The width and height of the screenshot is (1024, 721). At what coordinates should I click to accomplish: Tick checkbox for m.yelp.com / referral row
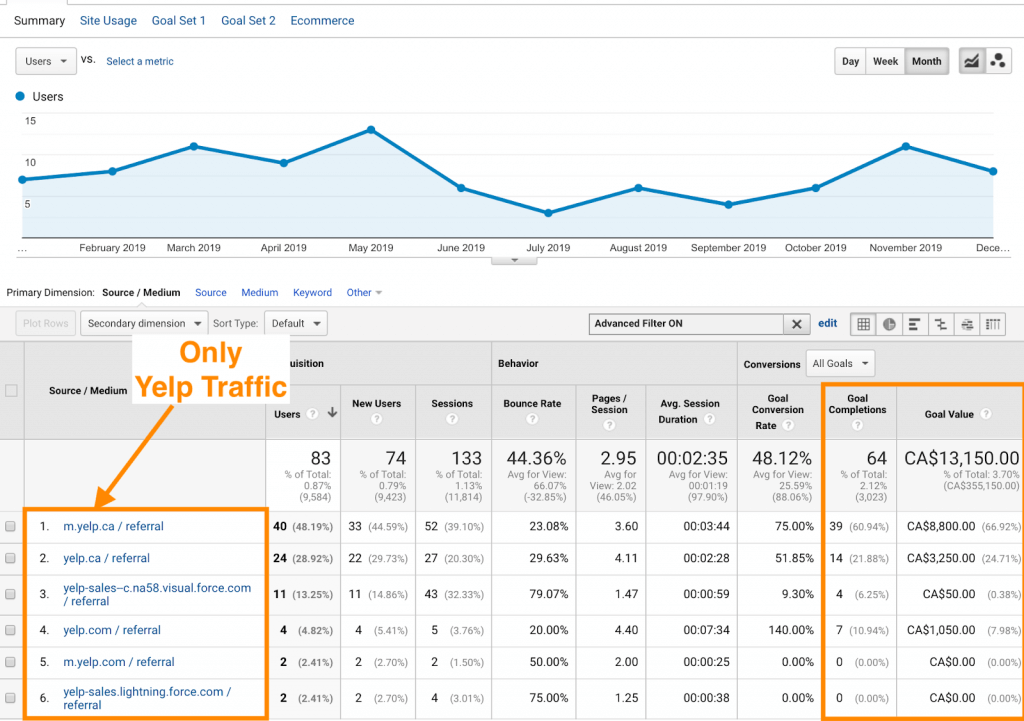point(10,662)
